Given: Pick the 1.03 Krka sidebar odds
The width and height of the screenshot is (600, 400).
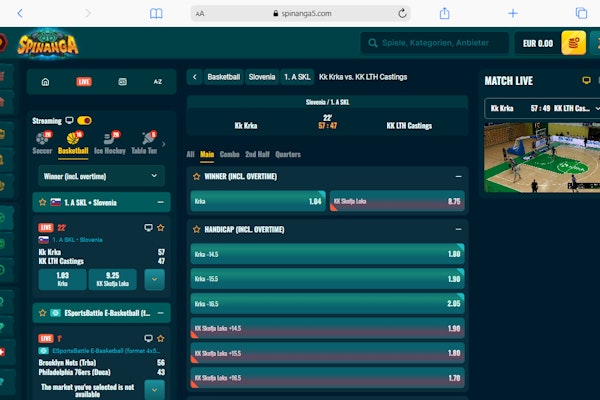Looking at the screenshot, I should tap(63, 279).
